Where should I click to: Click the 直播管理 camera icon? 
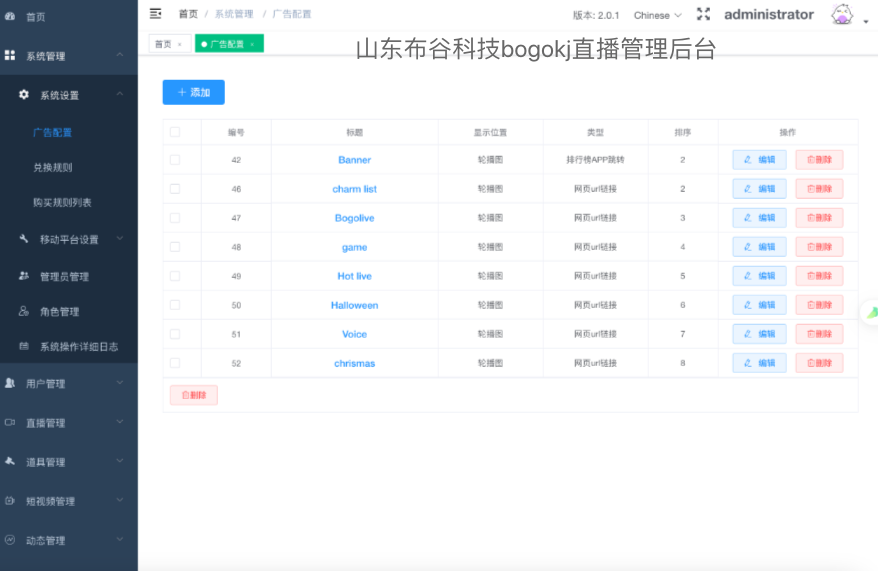pos(10,423)
